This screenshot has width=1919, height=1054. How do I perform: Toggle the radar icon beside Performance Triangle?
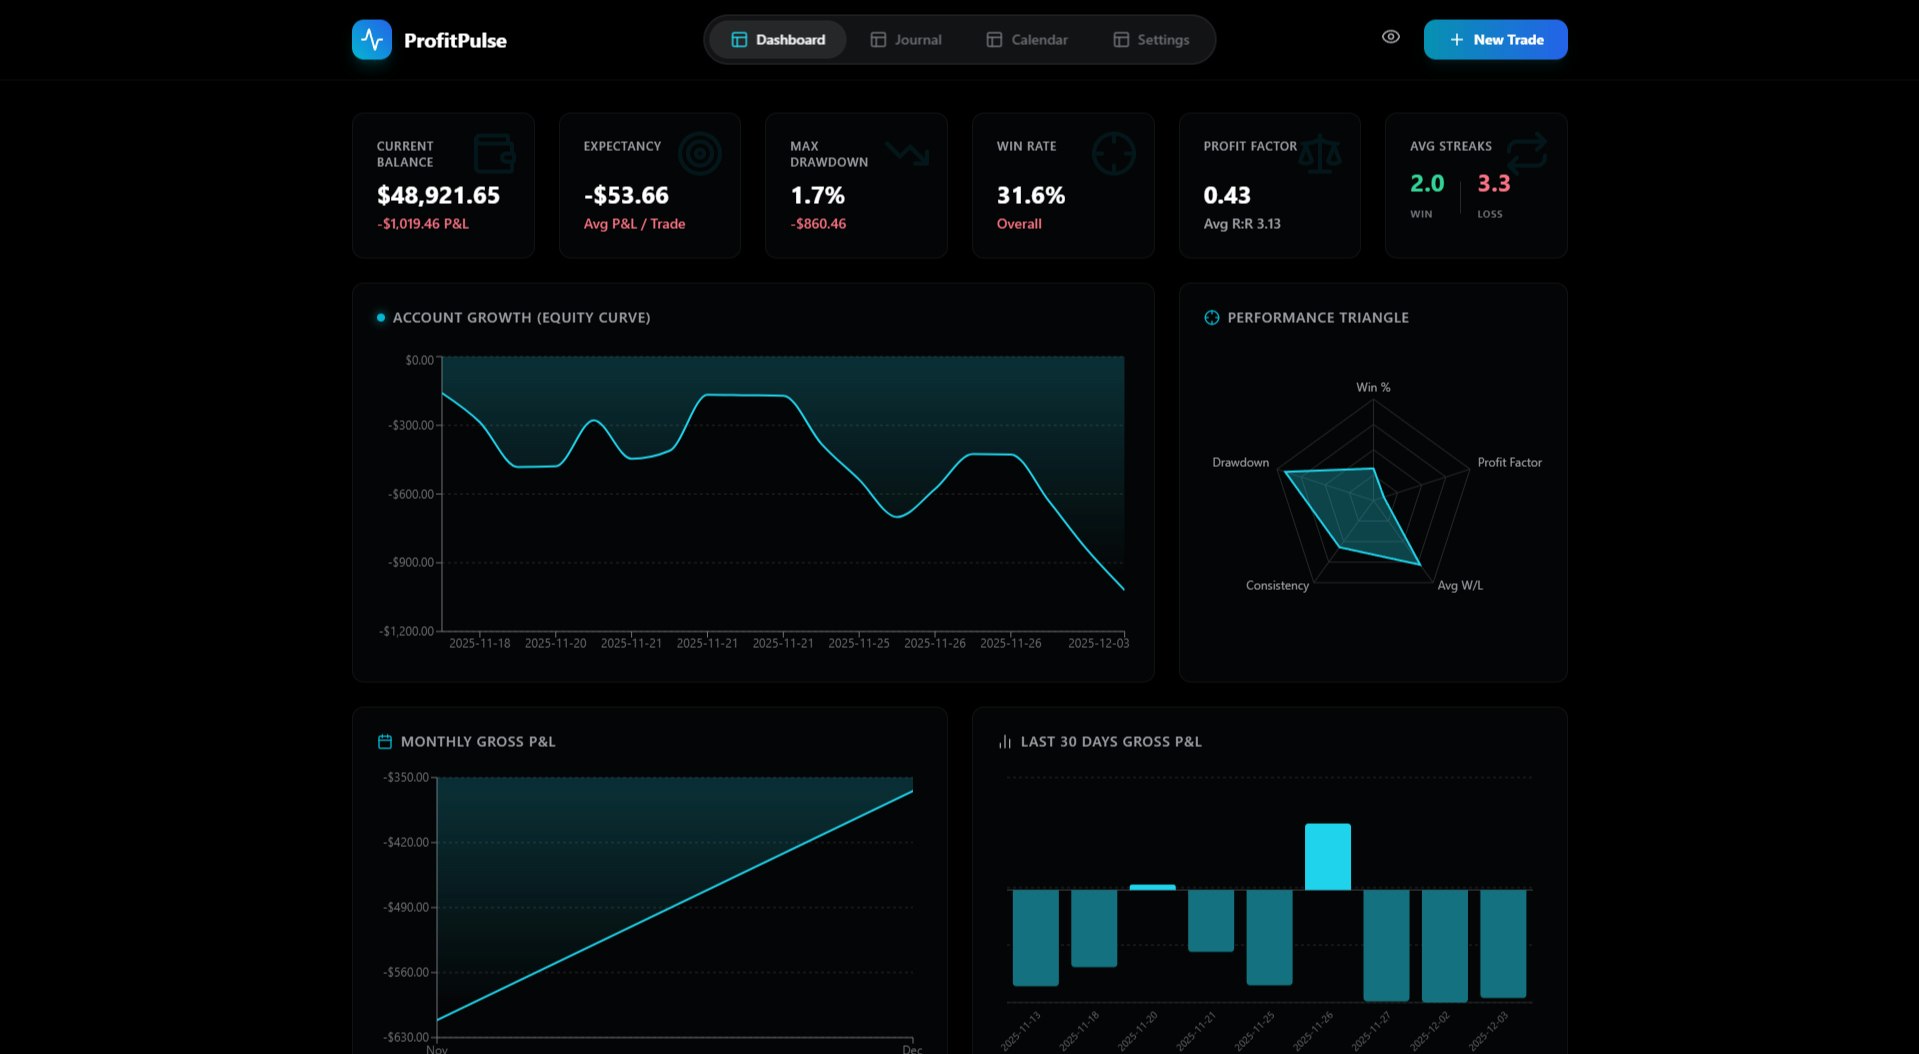[x=1210, y=317]
